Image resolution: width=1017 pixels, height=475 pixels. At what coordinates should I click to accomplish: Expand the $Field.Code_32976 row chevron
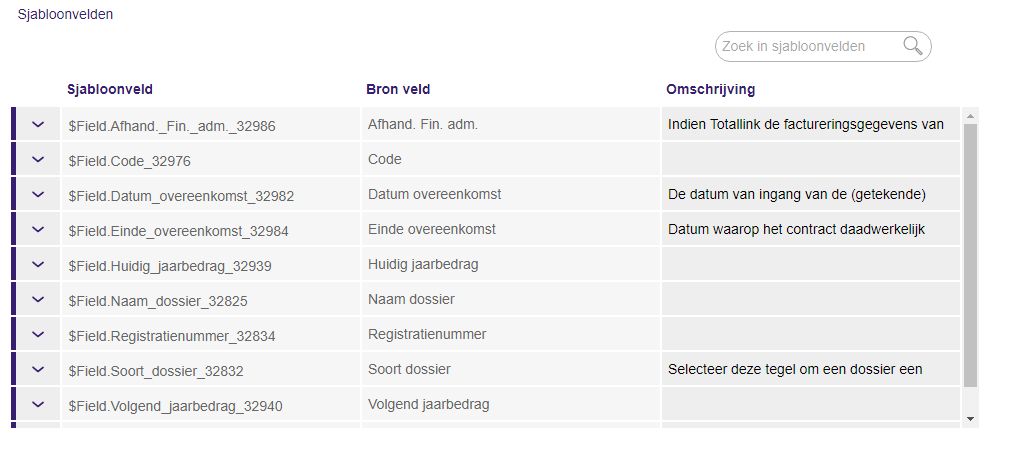tap(38, 159)
